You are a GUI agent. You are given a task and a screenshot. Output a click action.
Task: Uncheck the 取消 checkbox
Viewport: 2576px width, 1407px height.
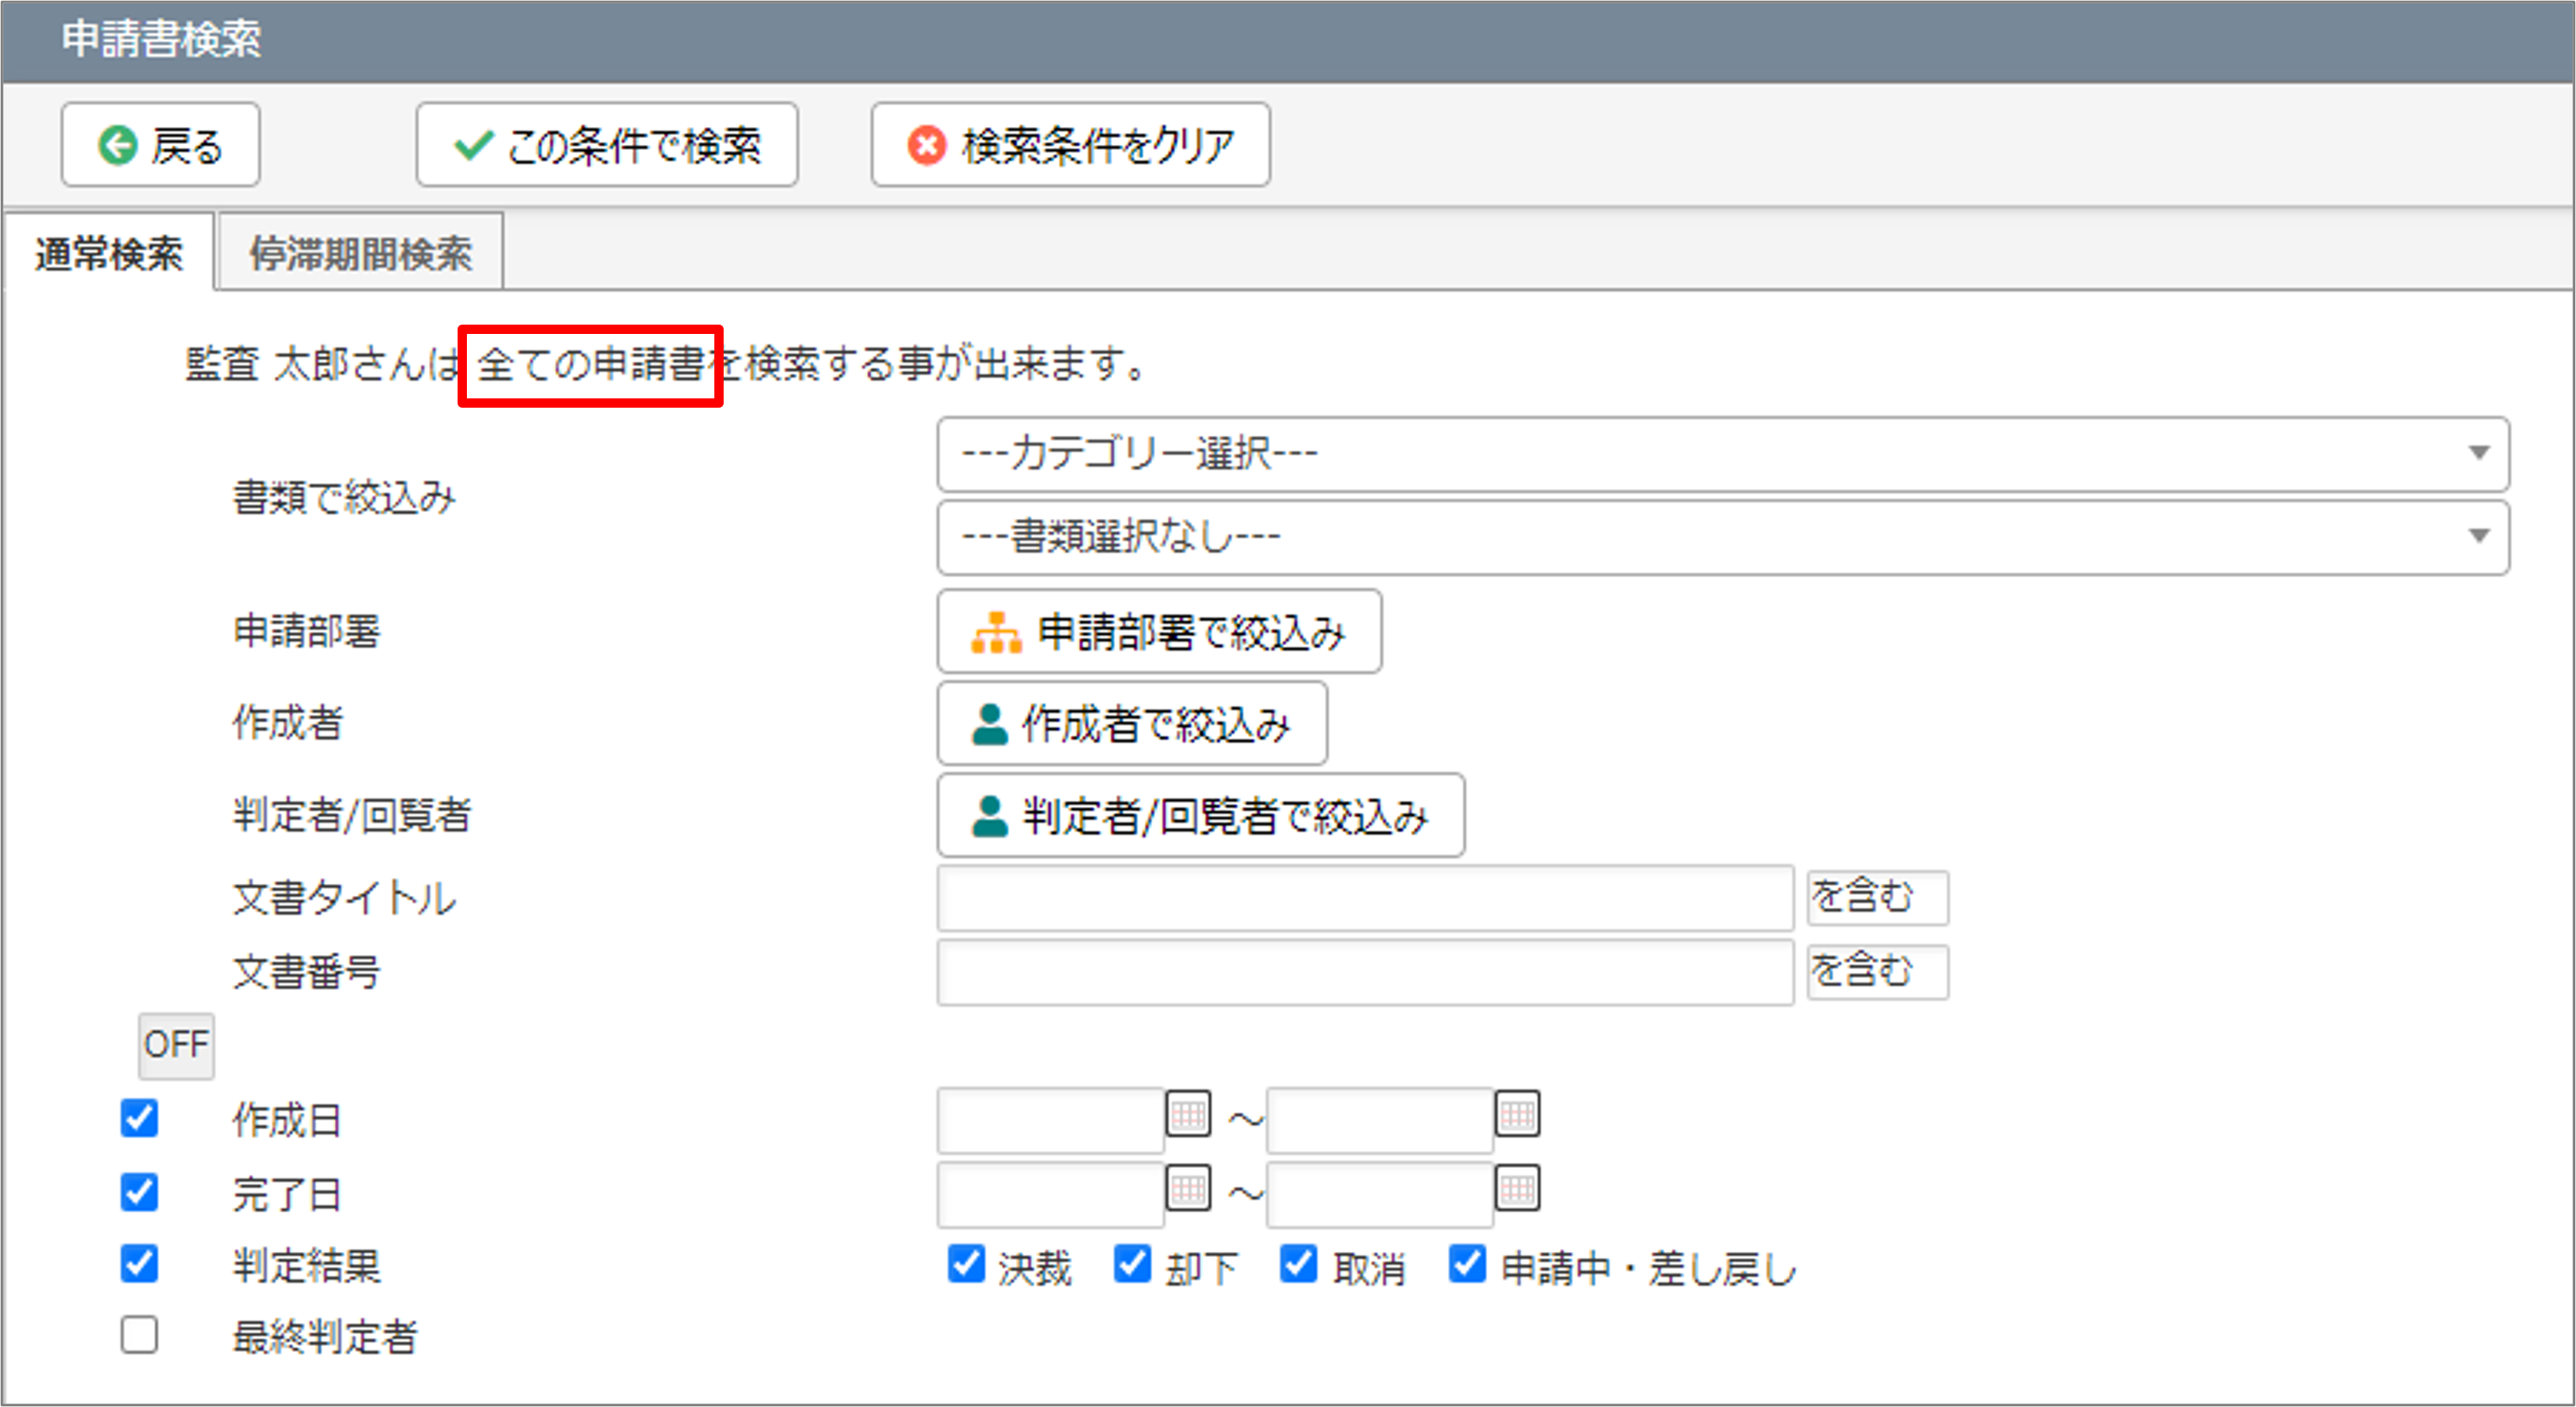(x=1298, y=1264)
